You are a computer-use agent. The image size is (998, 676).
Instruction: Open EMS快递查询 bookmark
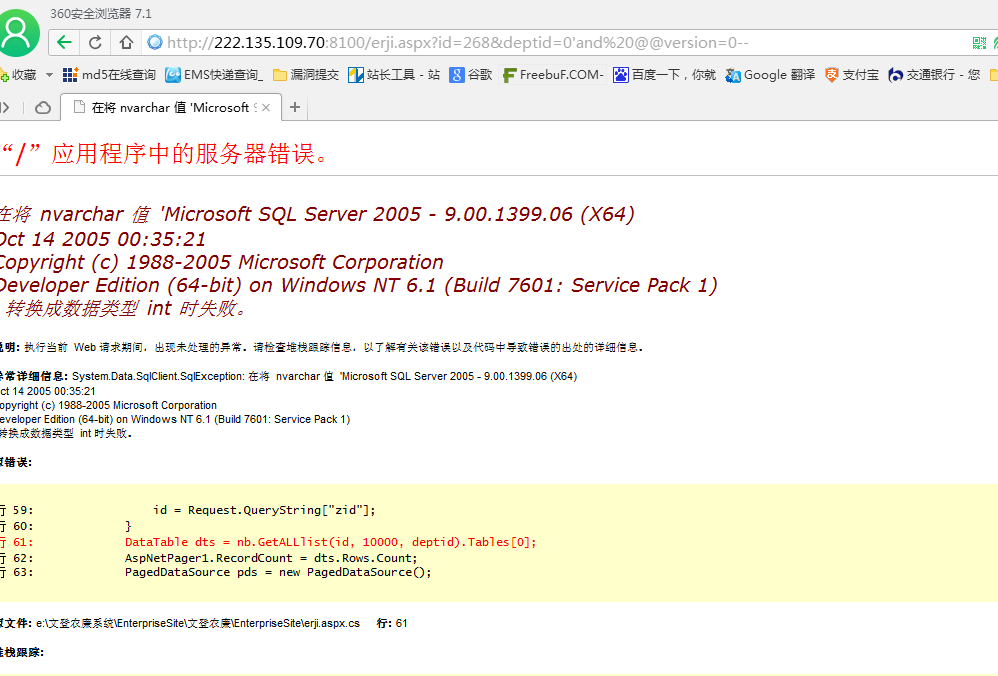[214, 75]
